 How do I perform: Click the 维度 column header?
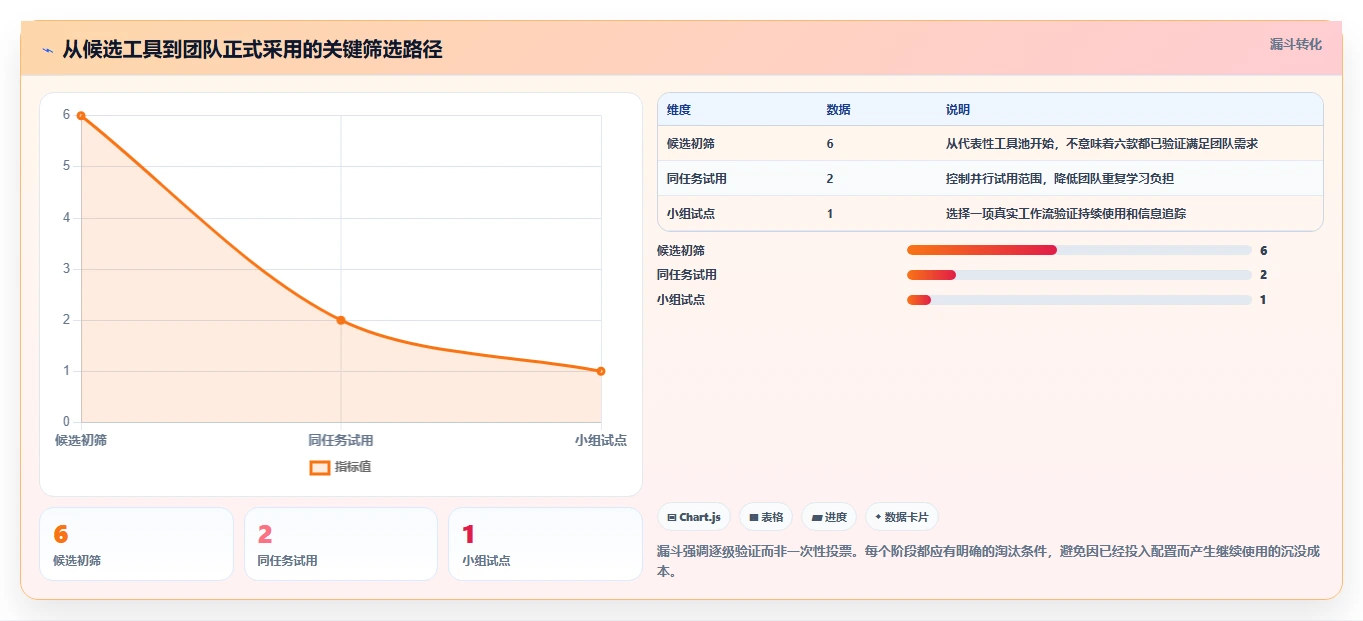pos(679,110)
